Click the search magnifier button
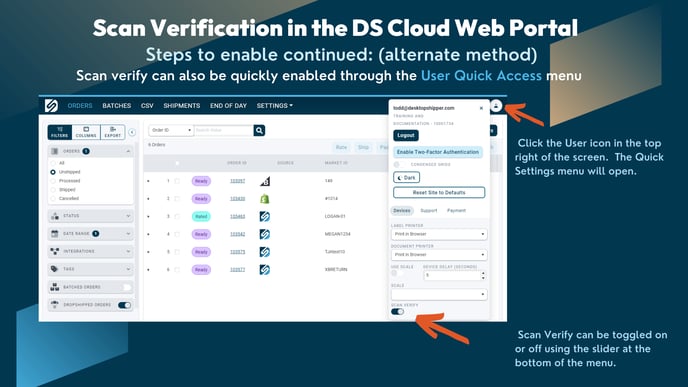Image resolution: width=688 pixels, height=387 pixels. [259, 130]
